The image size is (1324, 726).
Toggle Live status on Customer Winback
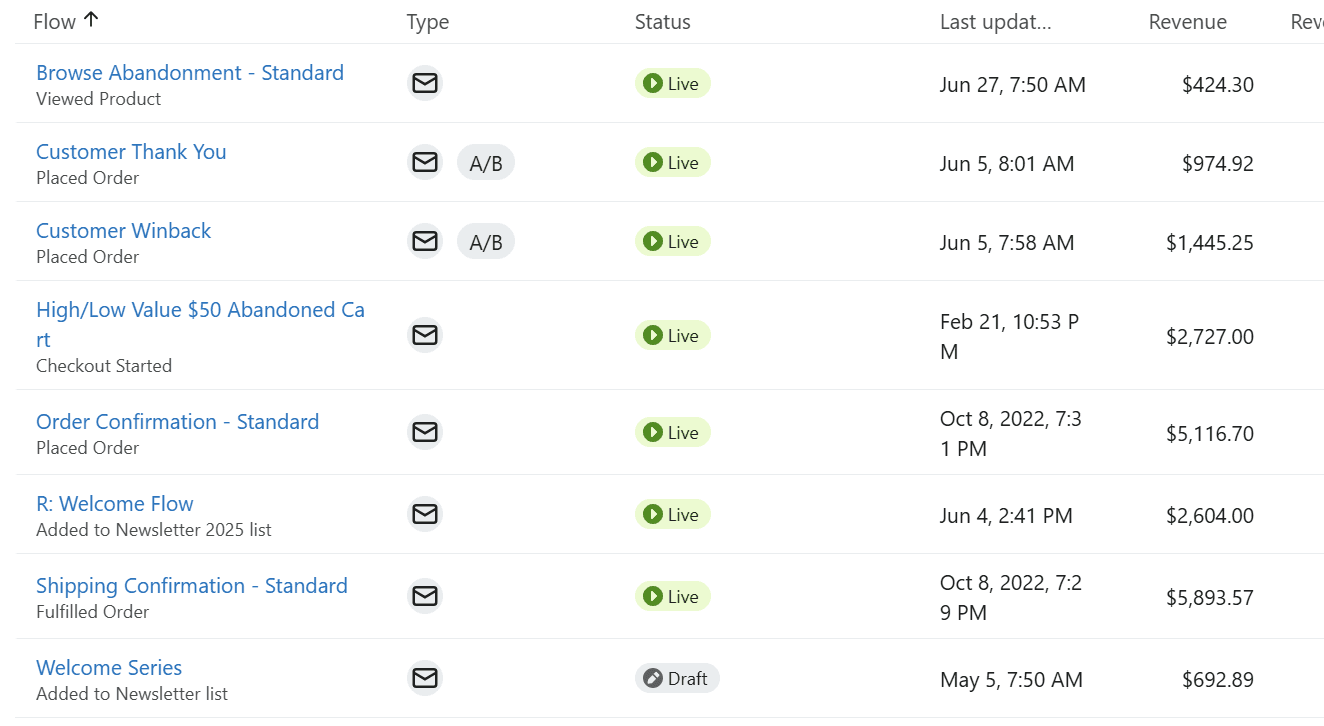(x=672, y=241)
